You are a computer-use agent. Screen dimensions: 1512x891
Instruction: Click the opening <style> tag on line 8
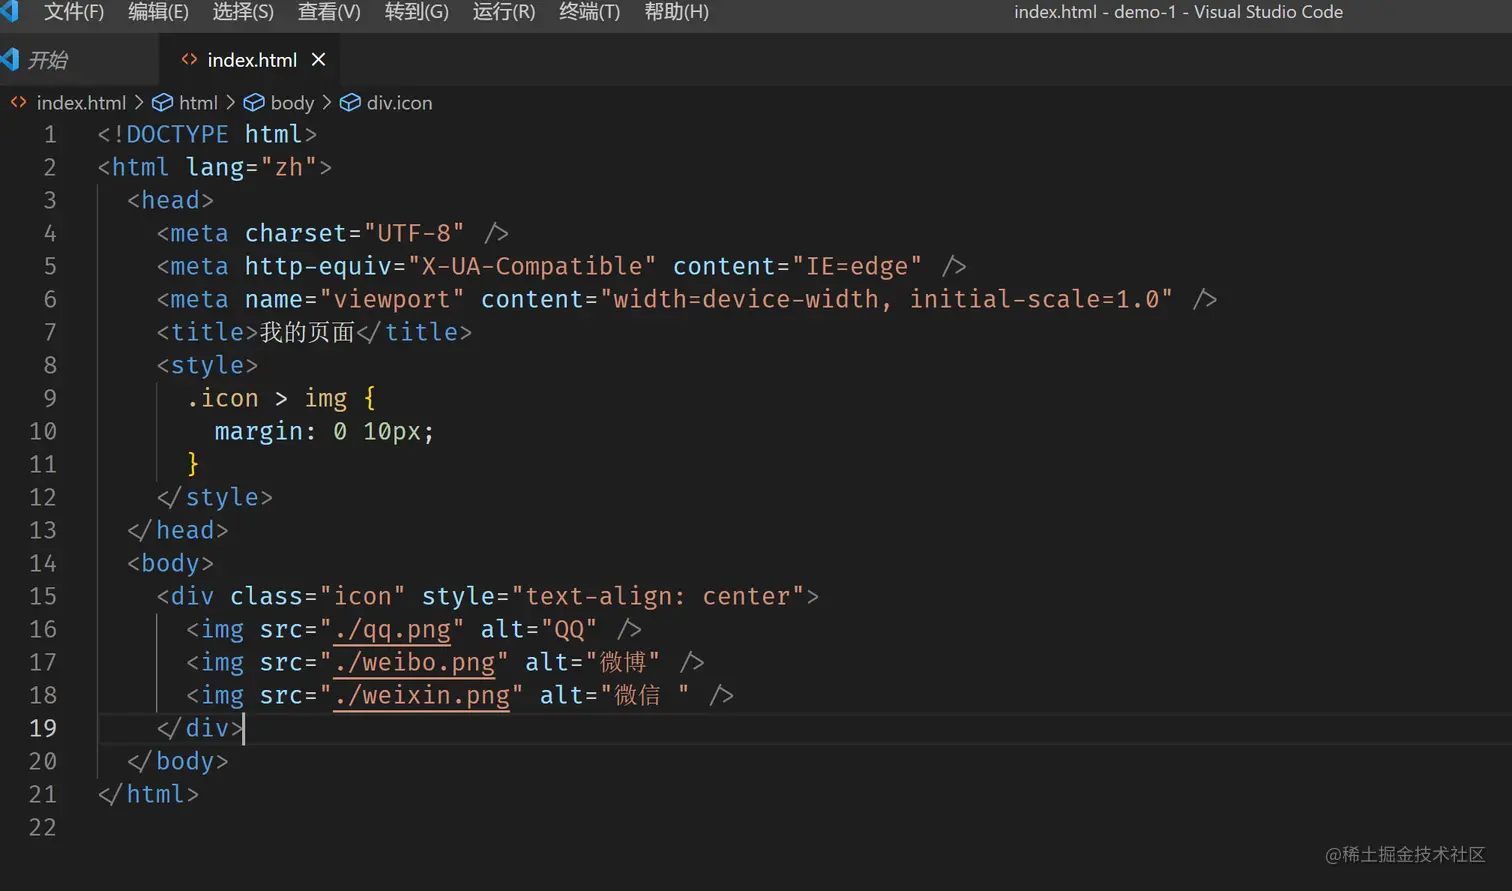(x=207, y=365)
